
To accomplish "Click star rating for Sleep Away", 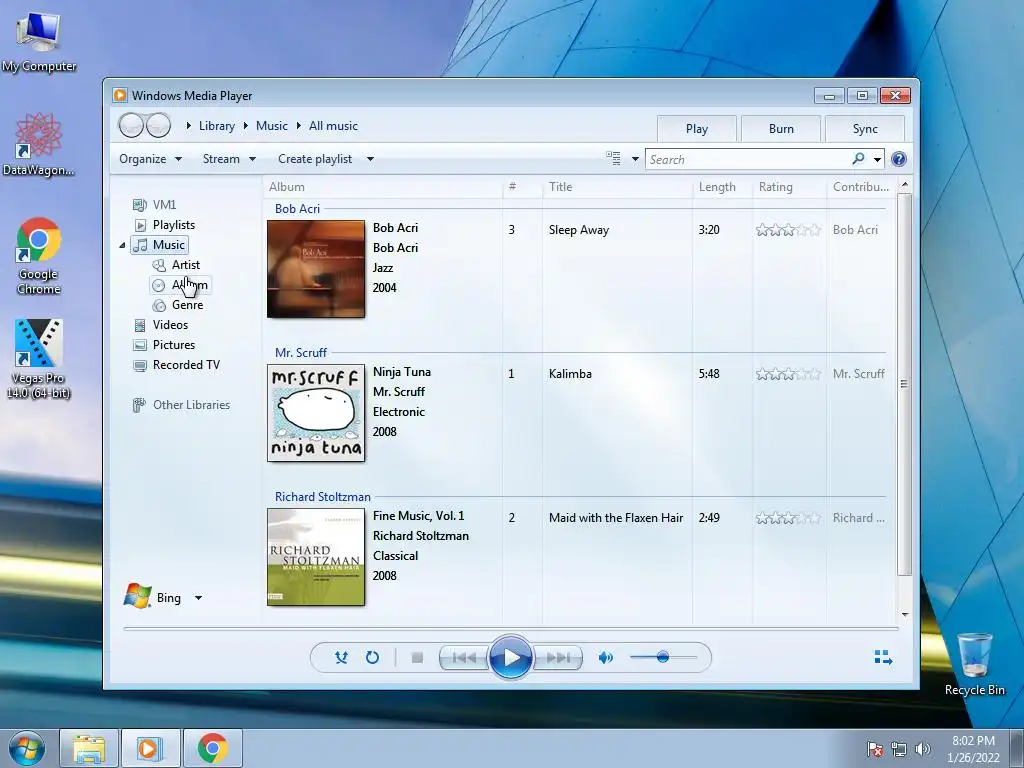I will (788, 230).
